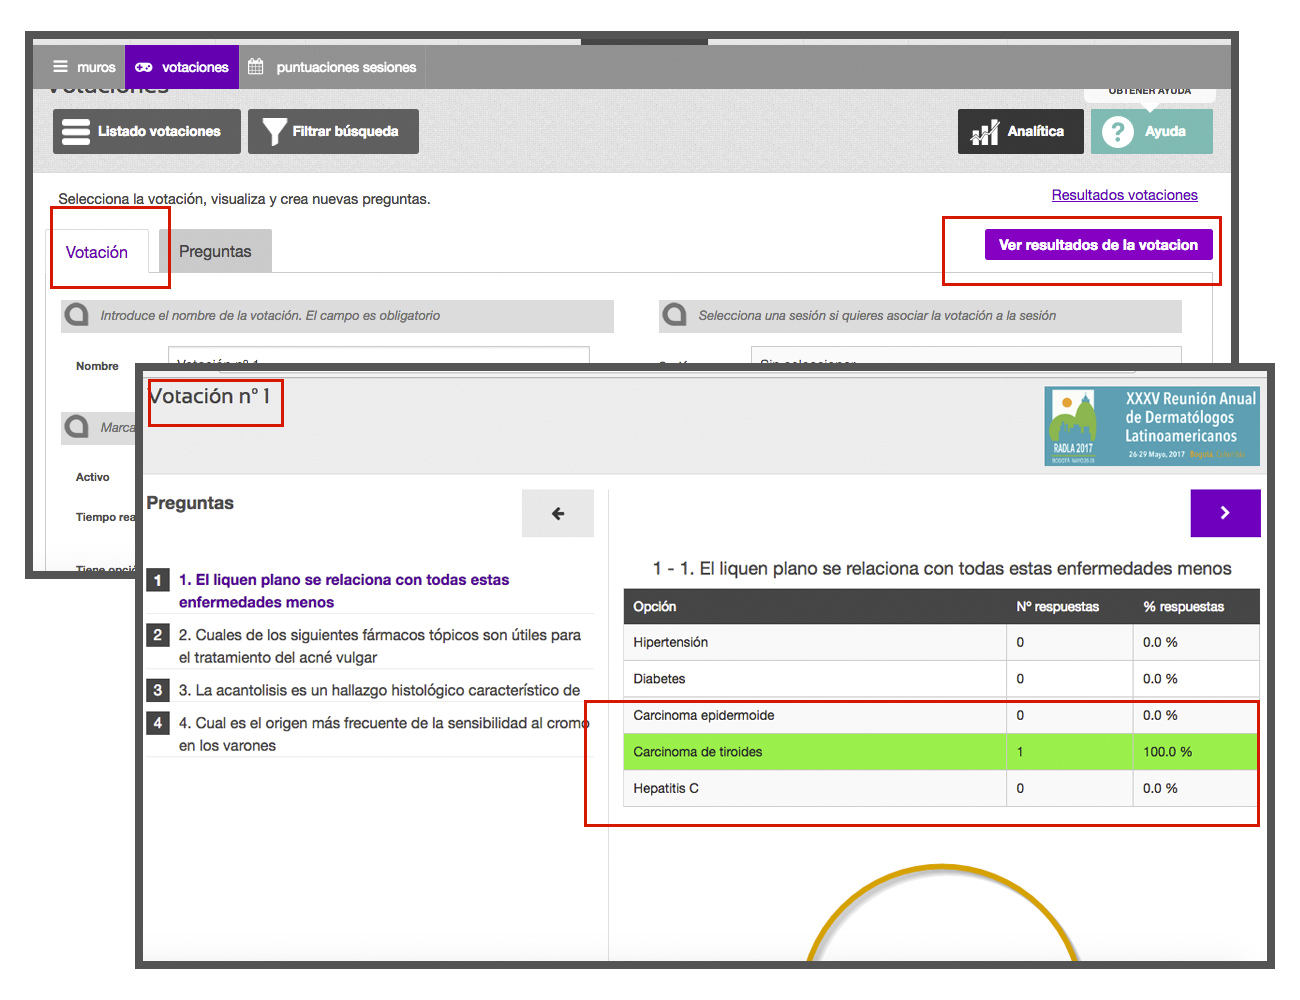Open the Analítica button
Image resolution: width=1300 pixels, height=1000 pixels.
pyautogui.click(x=1021, y=132)
